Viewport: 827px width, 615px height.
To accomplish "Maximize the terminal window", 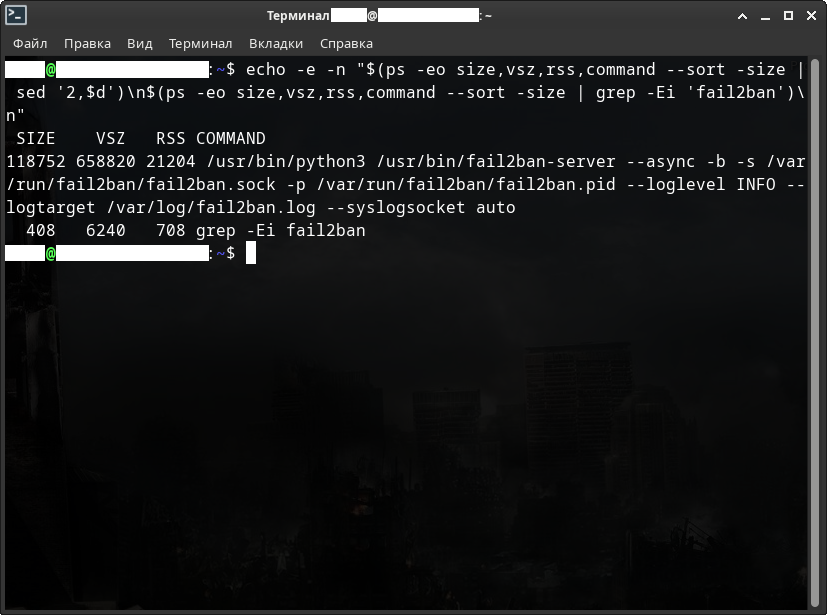I will click(x=788, y=15).
